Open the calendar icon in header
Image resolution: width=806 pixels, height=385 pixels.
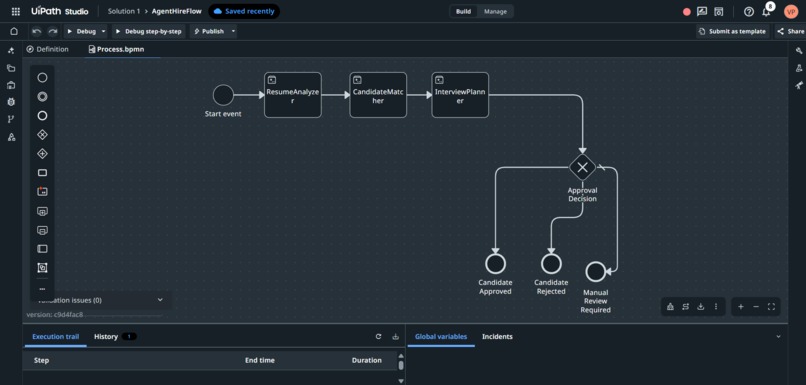click(719, 11)
